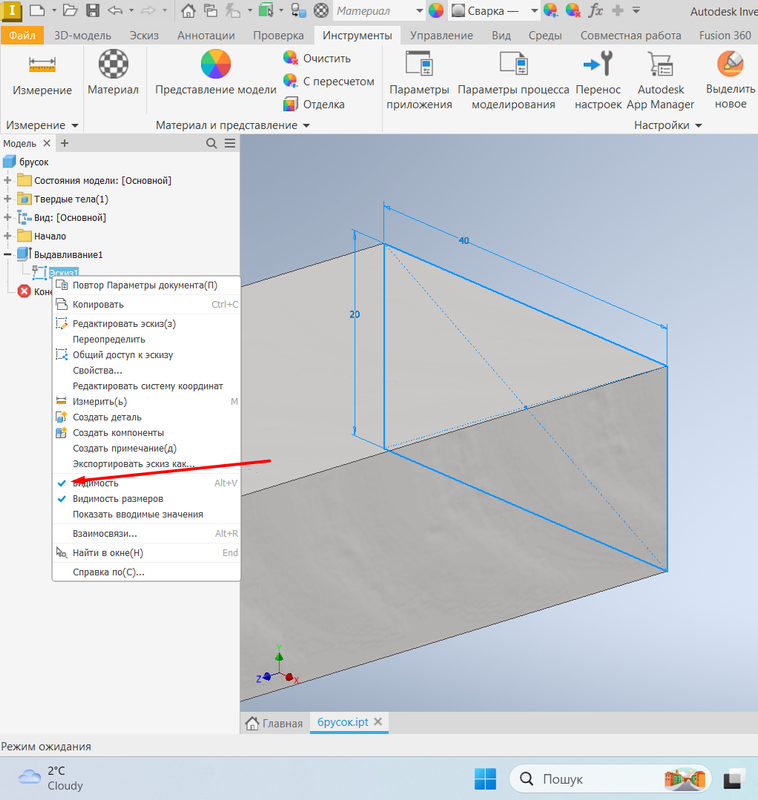Select Переопределить menu entry

146,339
